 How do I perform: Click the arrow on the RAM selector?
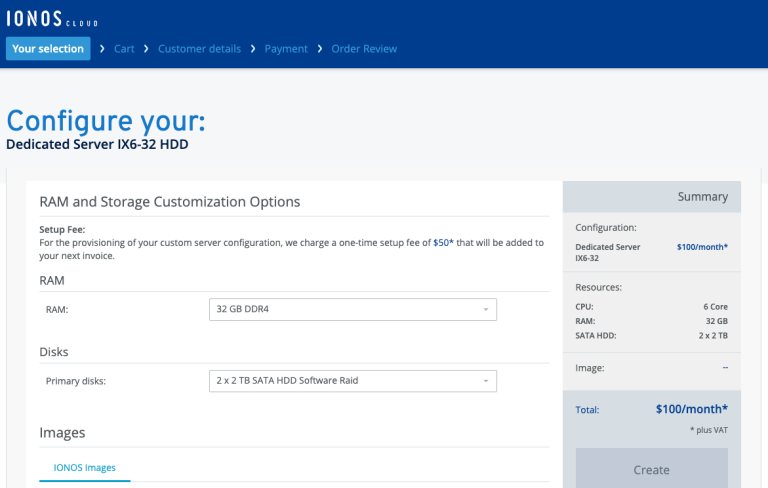tap(486, 309)
